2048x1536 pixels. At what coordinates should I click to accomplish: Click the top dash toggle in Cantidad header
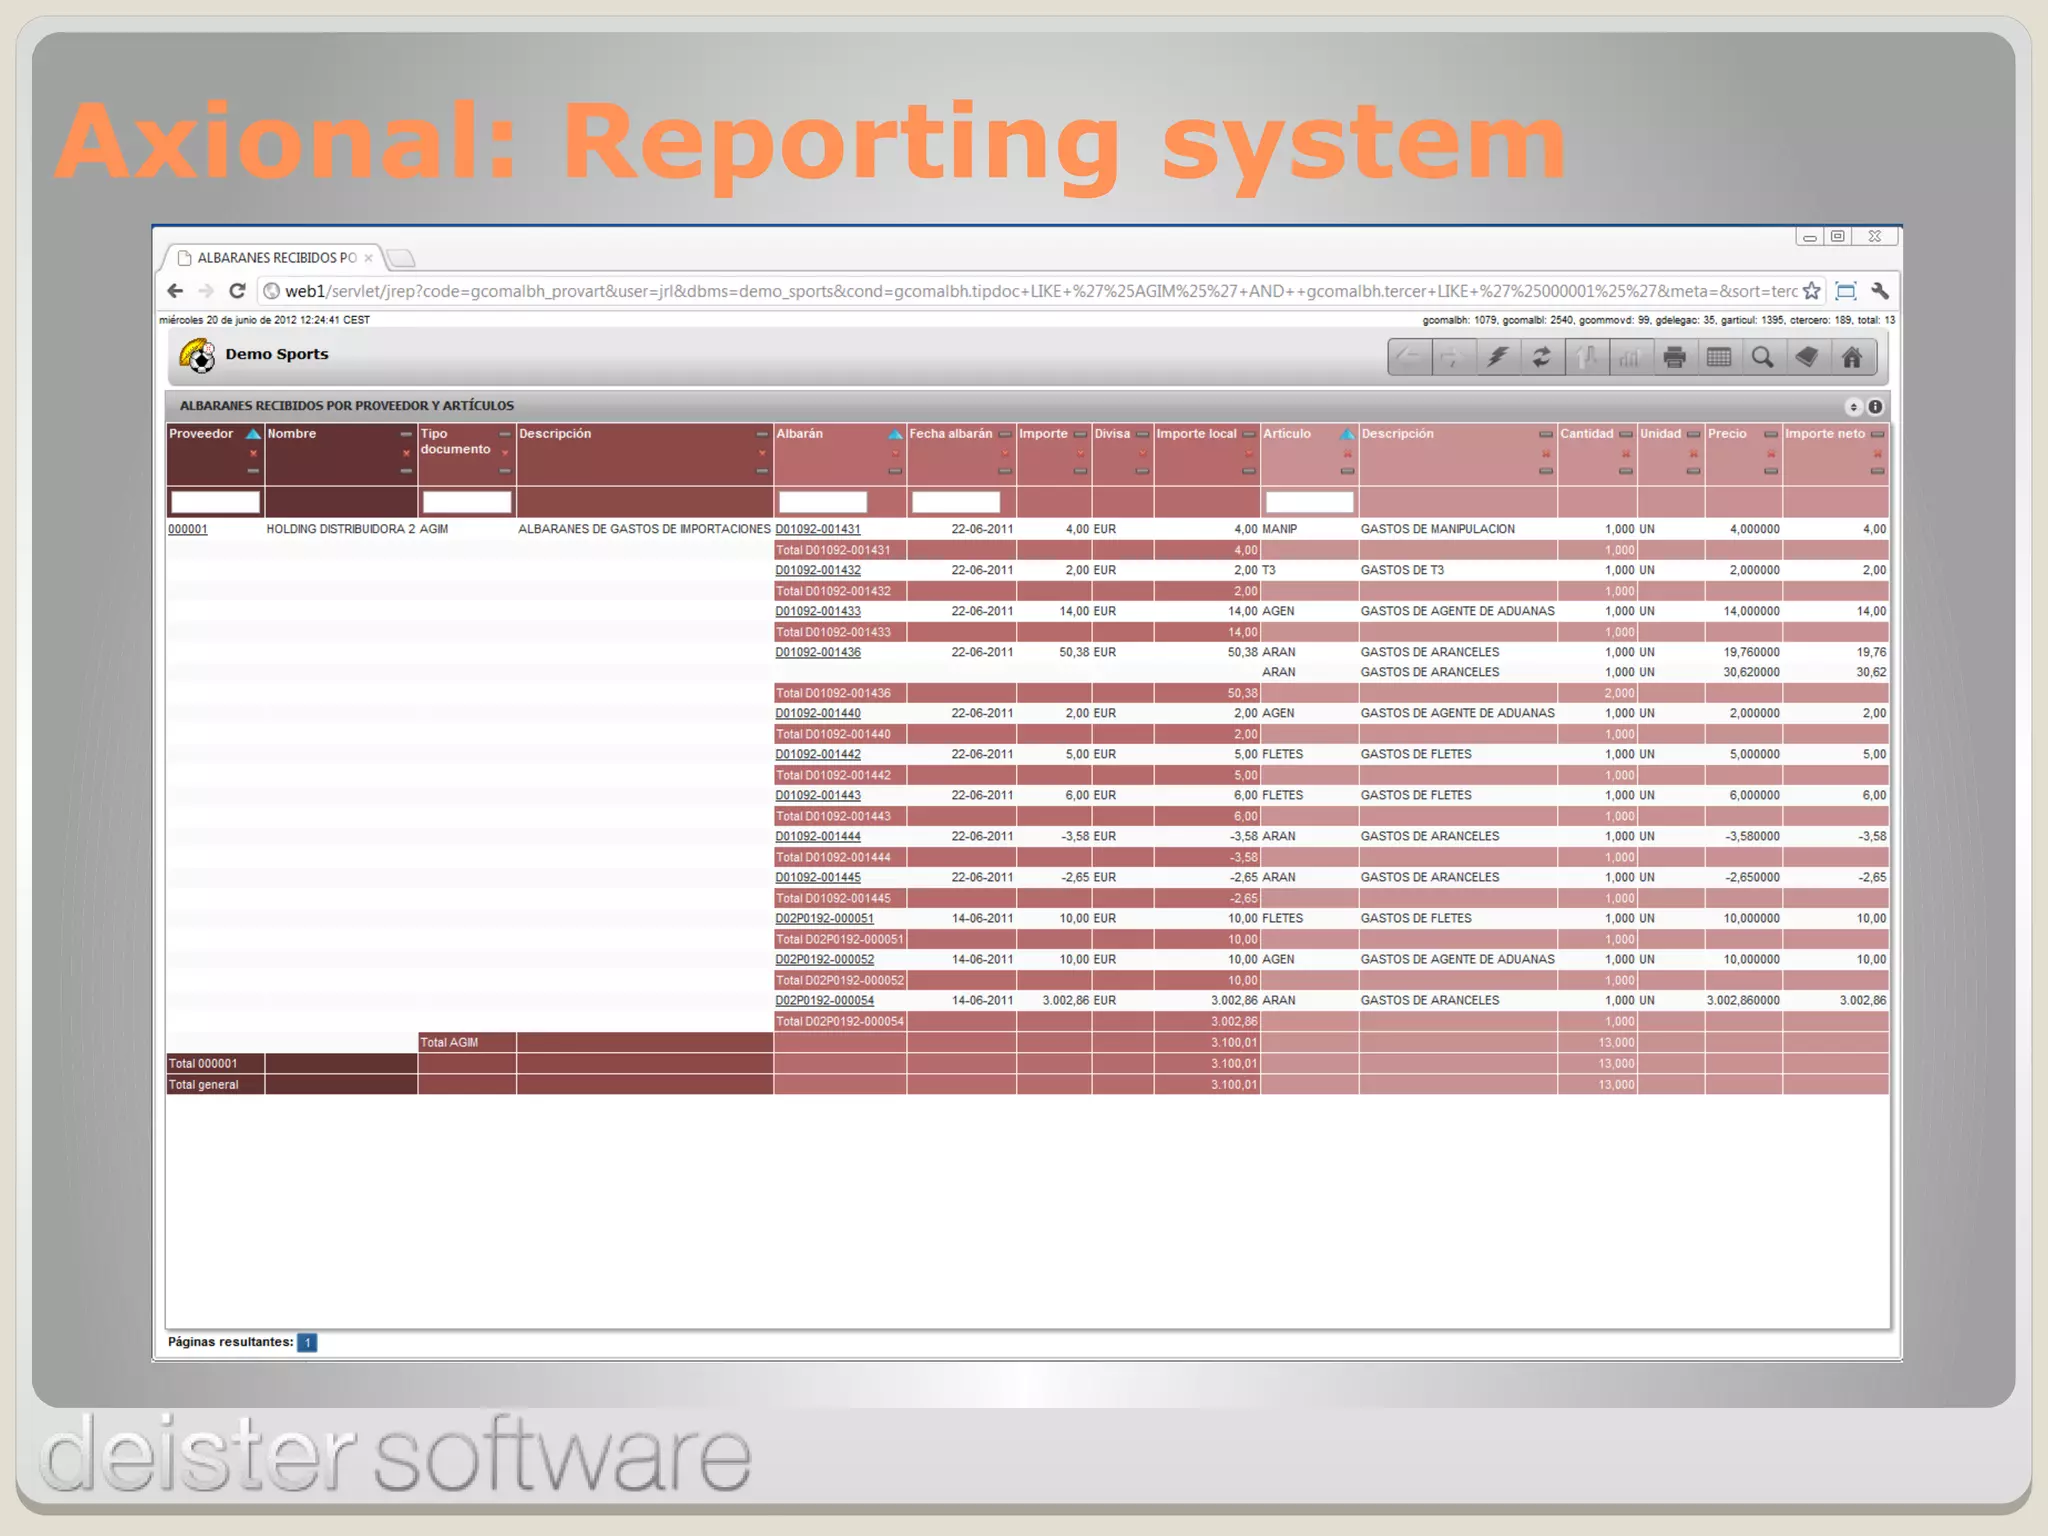pos(1626,434)
